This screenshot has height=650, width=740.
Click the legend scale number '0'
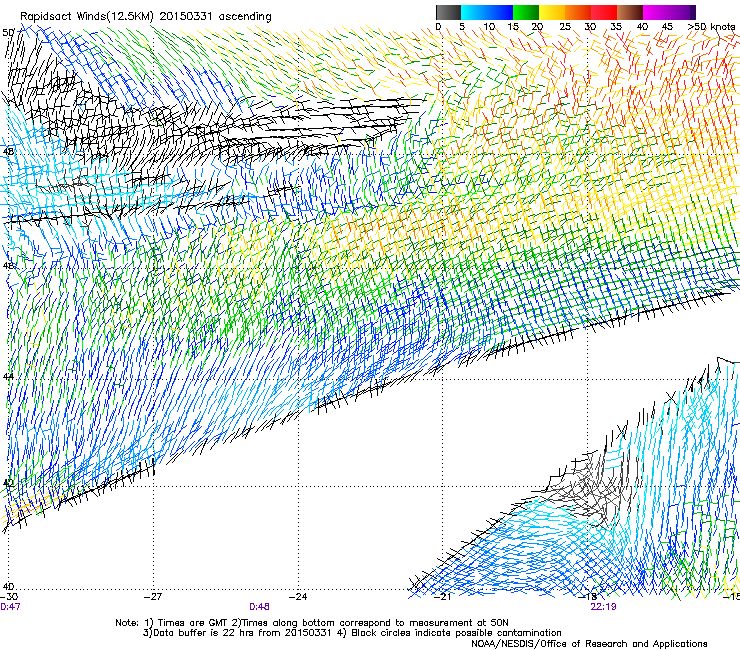click(x=438, y=26)
